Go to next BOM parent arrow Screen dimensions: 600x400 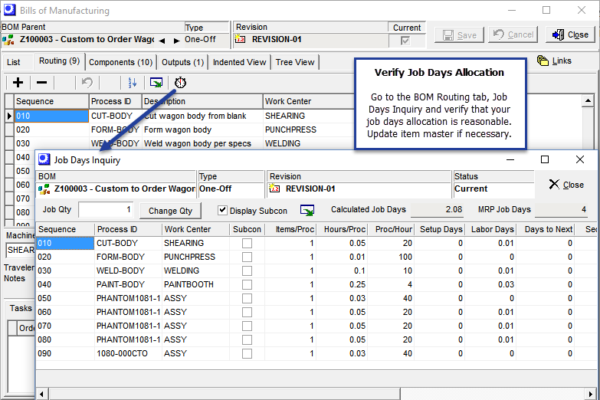click(x=176, y=40)
